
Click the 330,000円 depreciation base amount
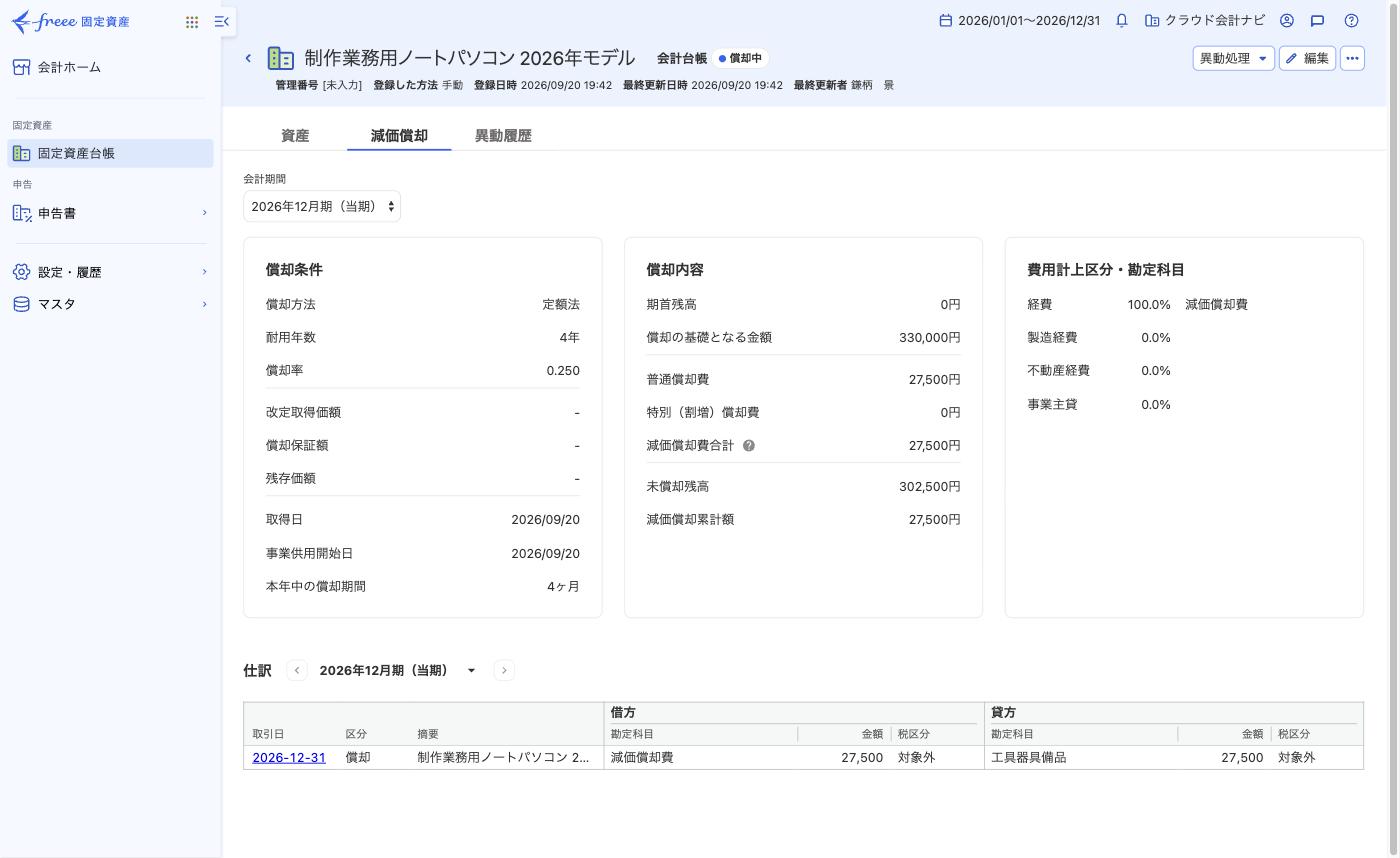[x=929, y=338]
